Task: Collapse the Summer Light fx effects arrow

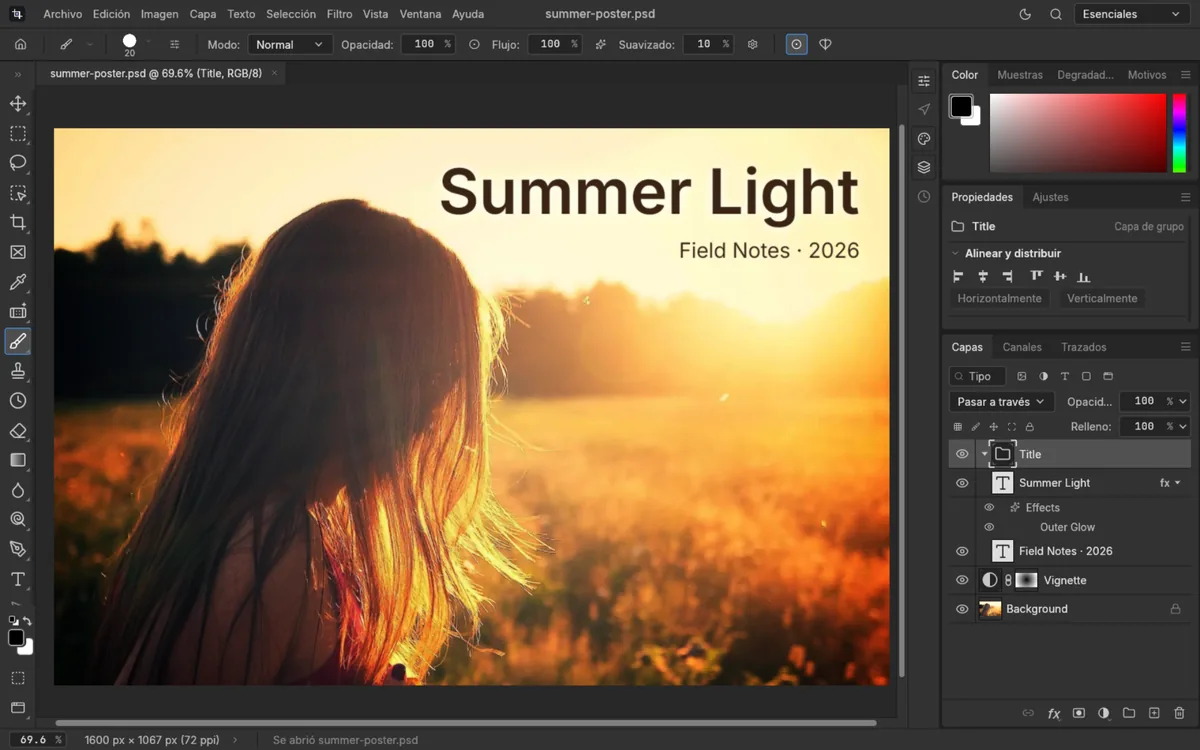Action: (1178, 483)
